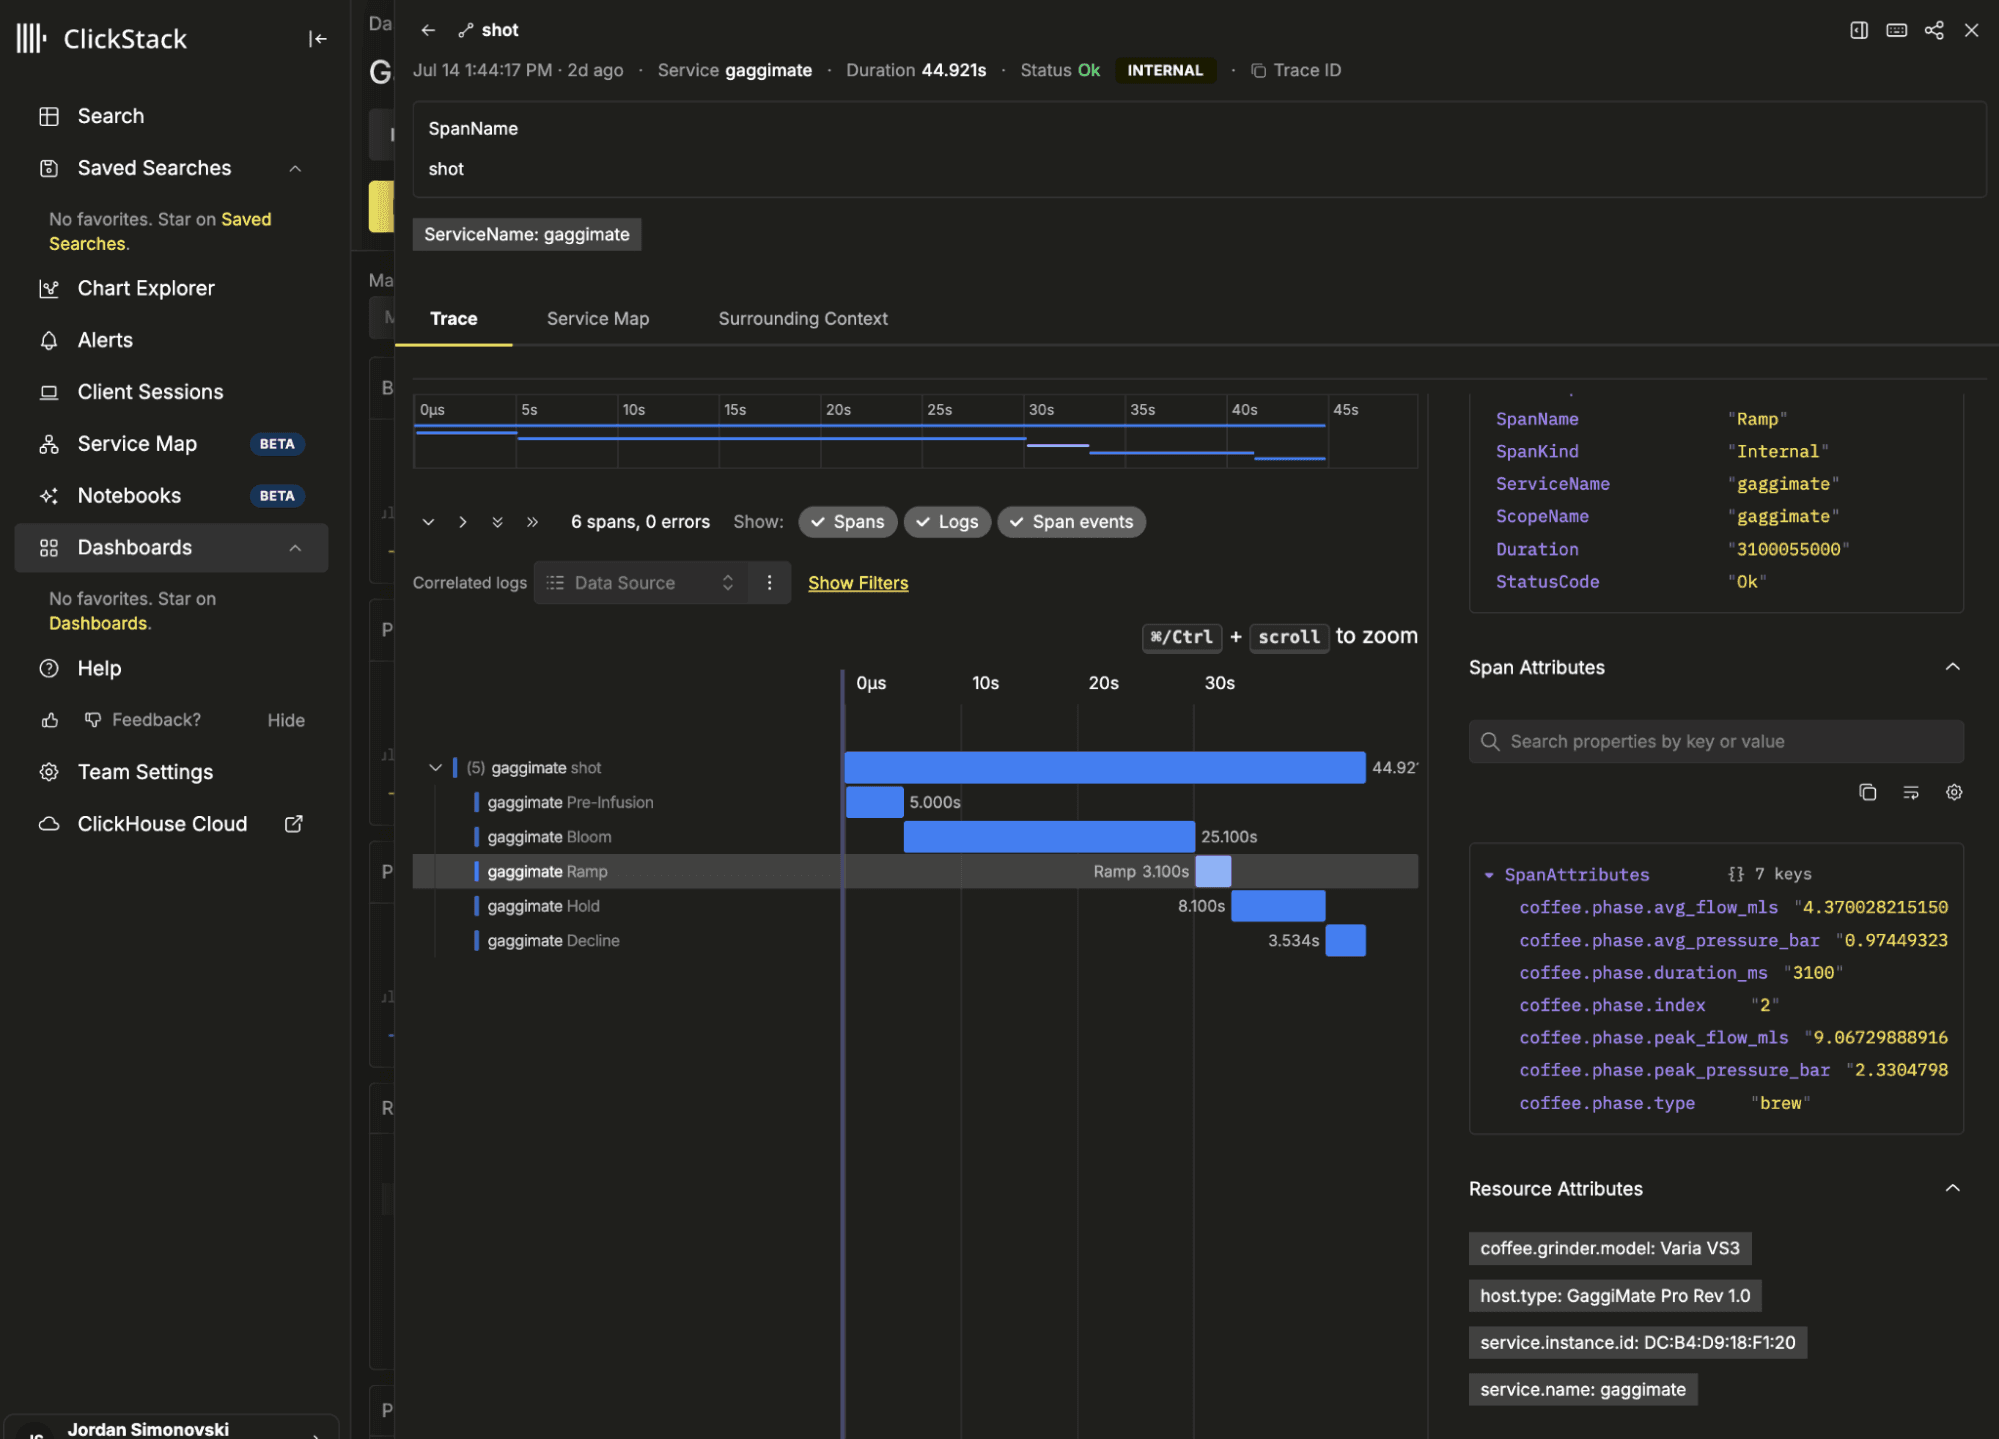Click the trace minimap overview
The width and height of the screenshot is (1999, 1439).
tap(915, 431)
